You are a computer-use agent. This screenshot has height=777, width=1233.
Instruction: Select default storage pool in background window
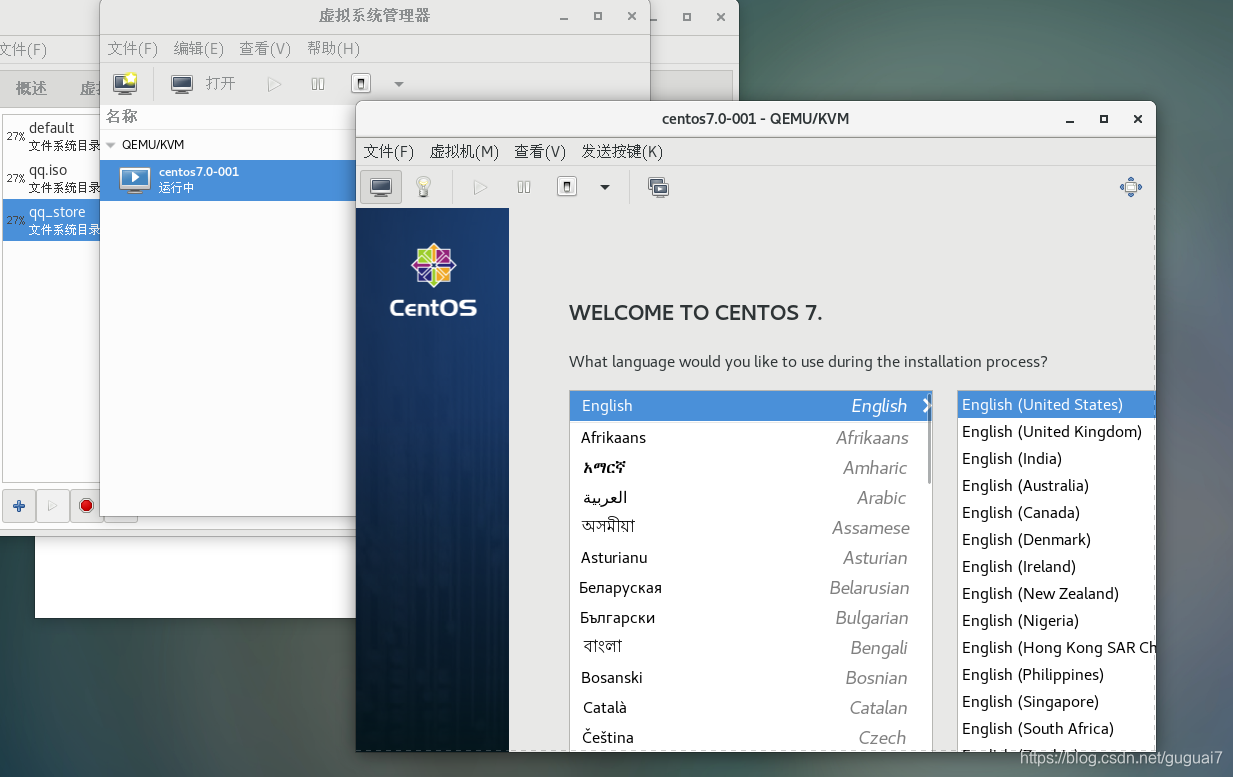click(x=52, y=136)
